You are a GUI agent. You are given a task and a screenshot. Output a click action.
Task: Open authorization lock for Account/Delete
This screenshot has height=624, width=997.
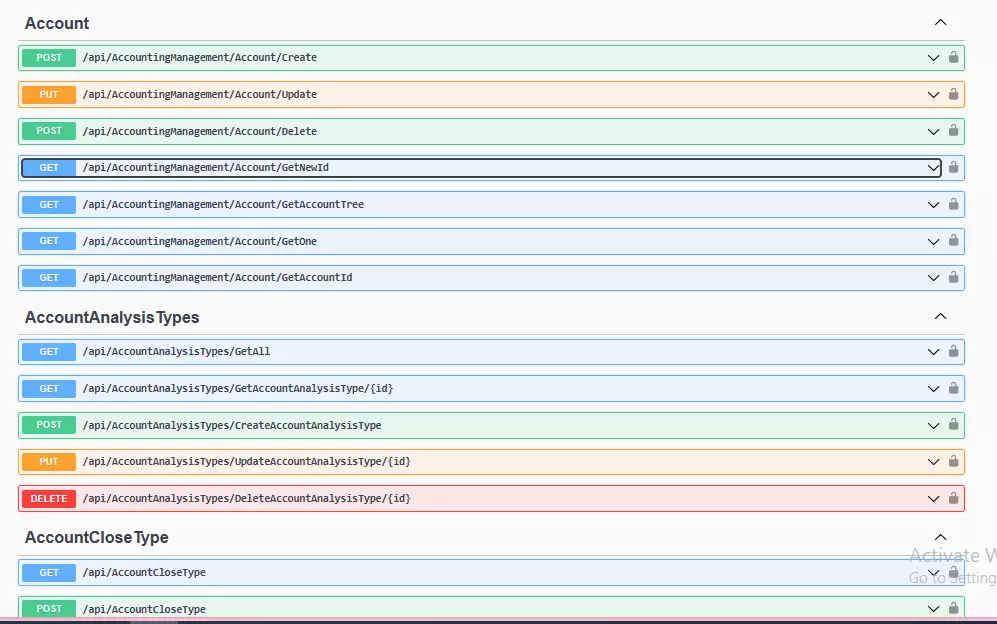click(952, 131)
